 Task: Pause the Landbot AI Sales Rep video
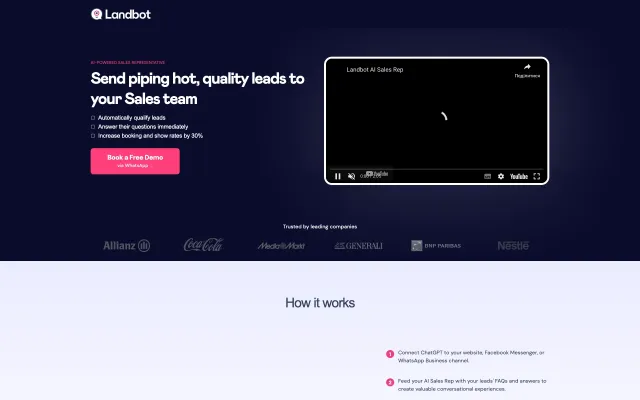pyautogui.click(x=337, y=176)
